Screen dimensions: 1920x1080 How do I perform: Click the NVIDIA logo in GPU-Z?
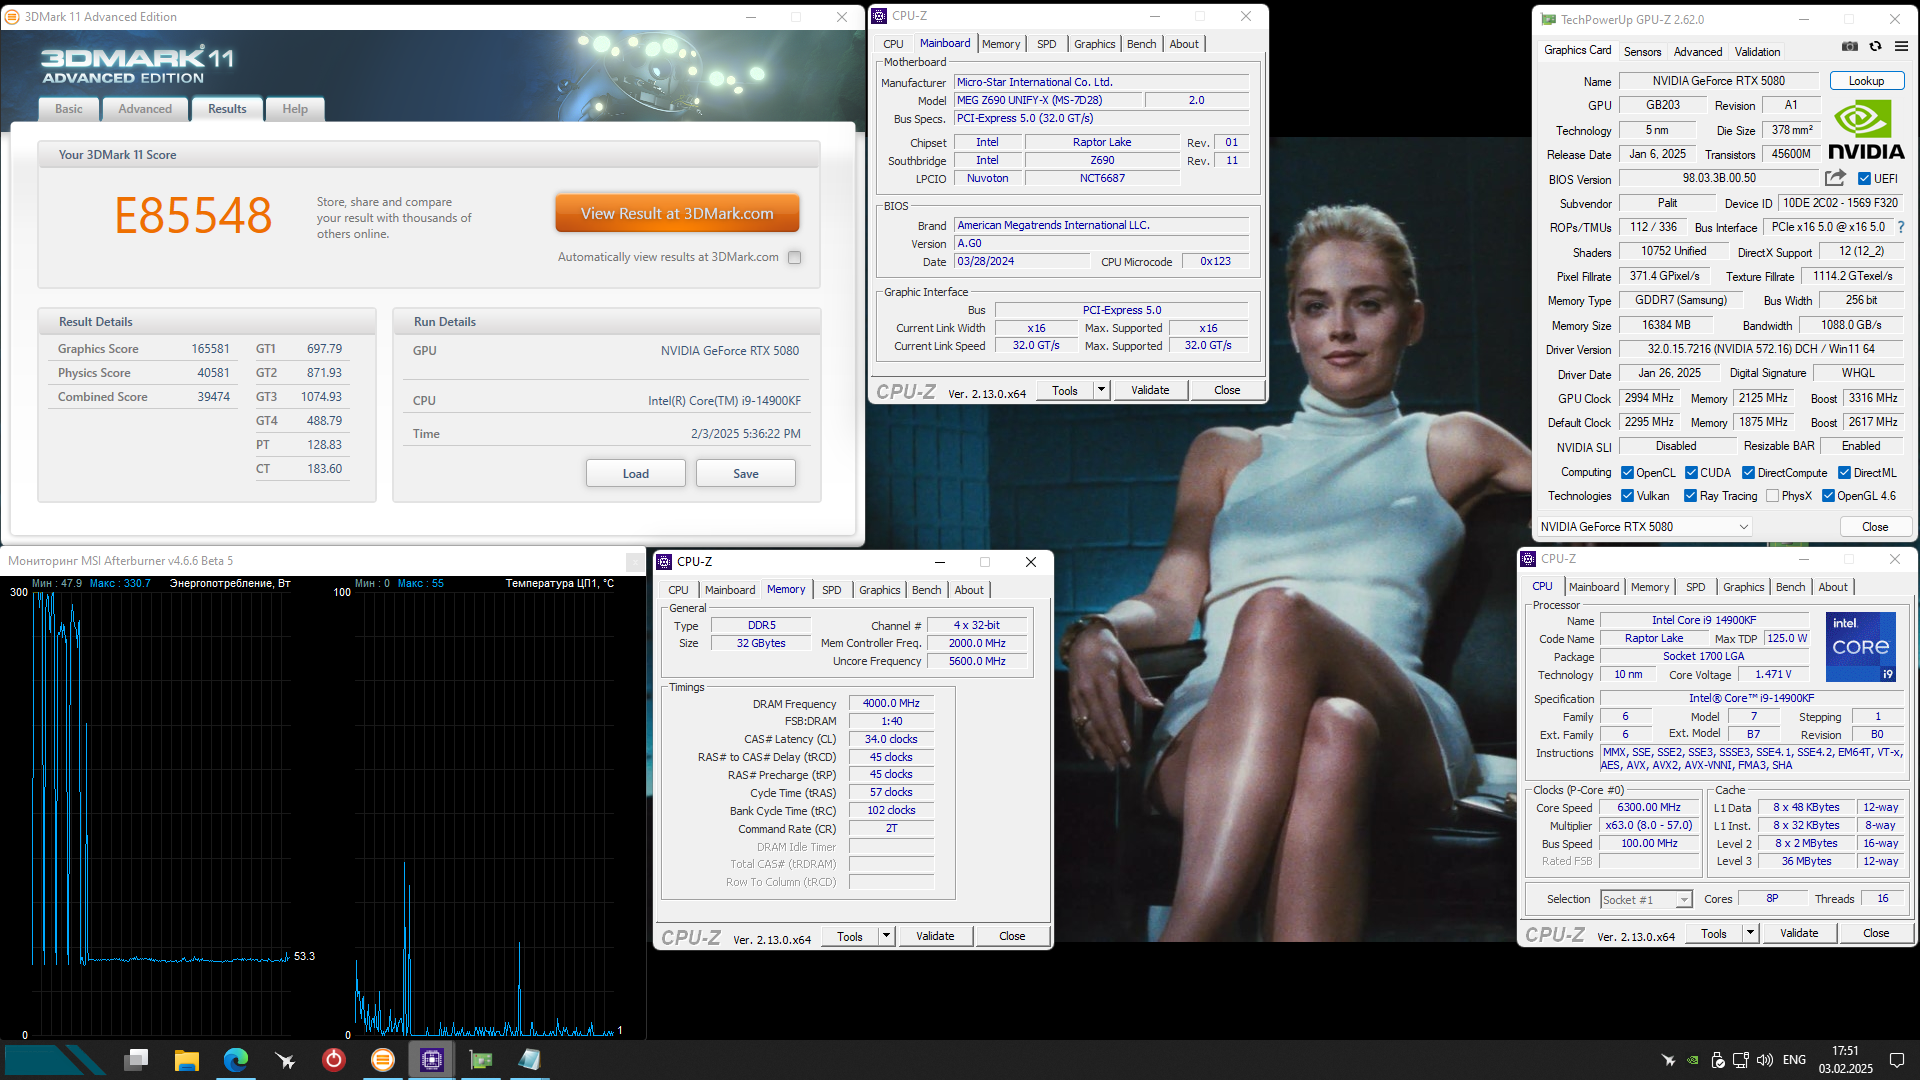pyautogui.click(x=1866, y=129)
